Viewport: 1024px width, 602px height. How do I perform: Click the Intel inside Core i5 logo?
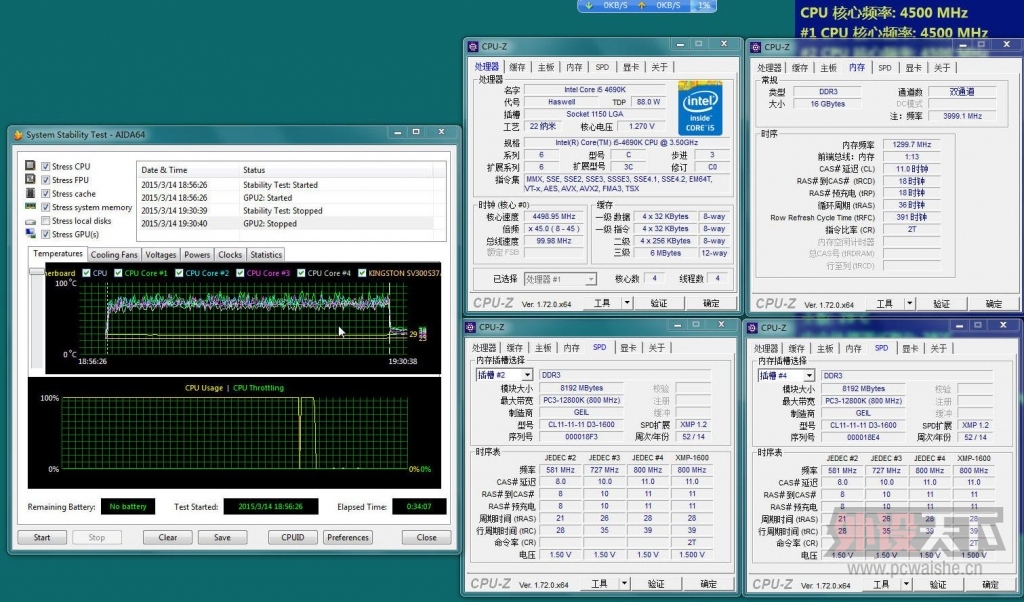(x=700, y=108)
